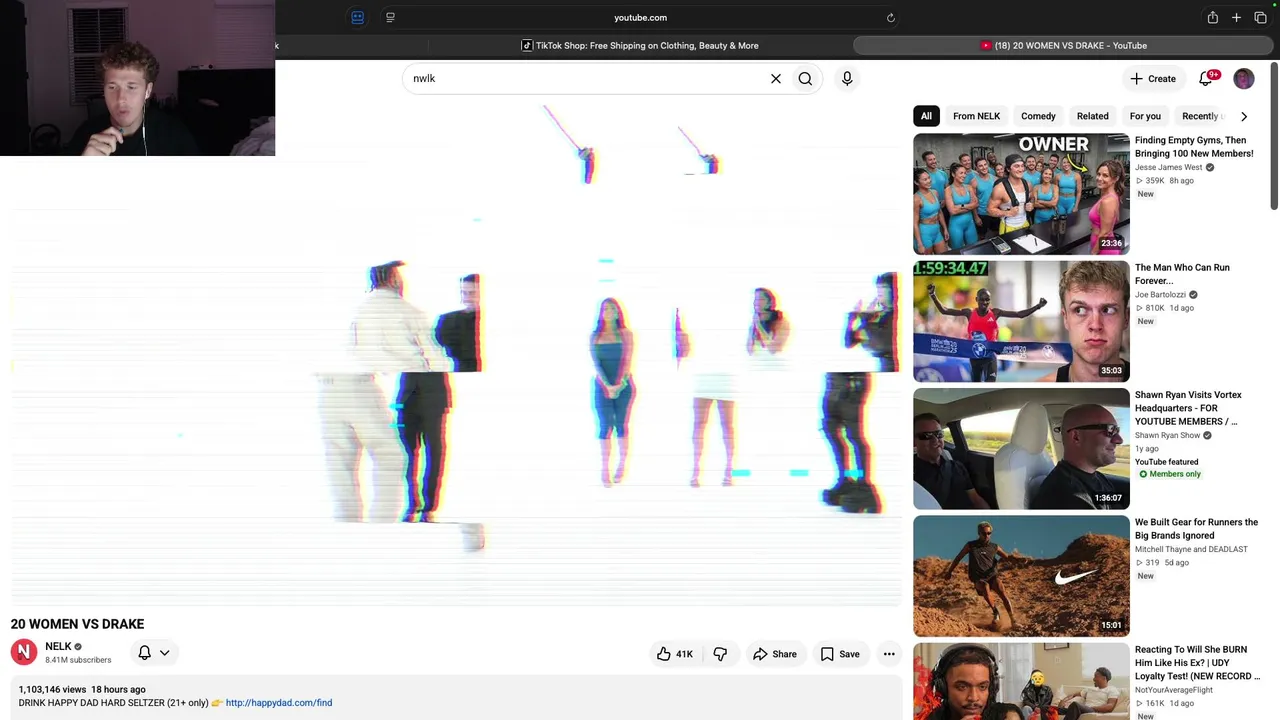Click the Nike runner 15:01 thumbnail
This screenshot has width=1280, height=720.
tap(1021, 576)
